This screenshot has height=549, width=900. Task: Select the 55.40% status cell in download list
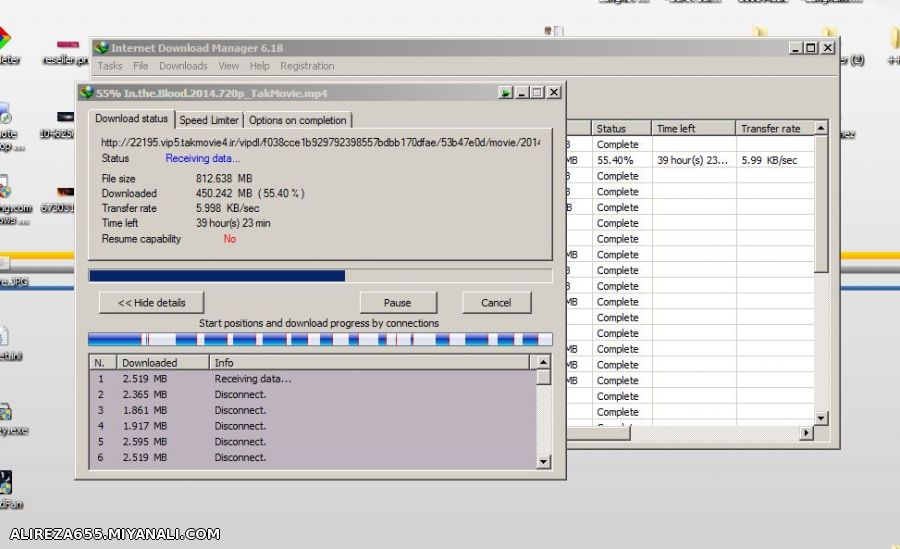tap(621, 160)
